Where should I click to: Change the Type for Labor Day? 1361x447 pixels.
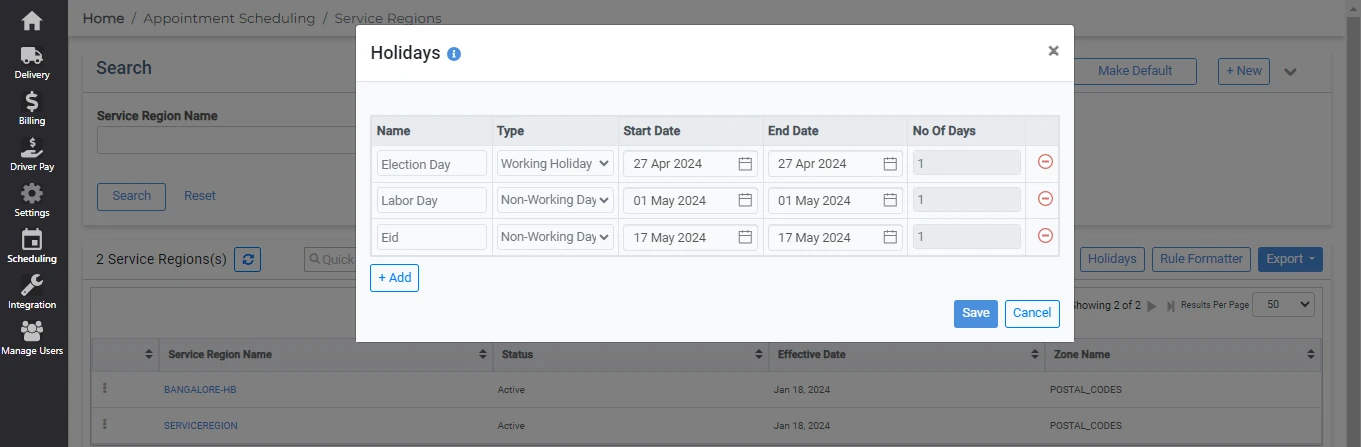click(x=555, y=200)
